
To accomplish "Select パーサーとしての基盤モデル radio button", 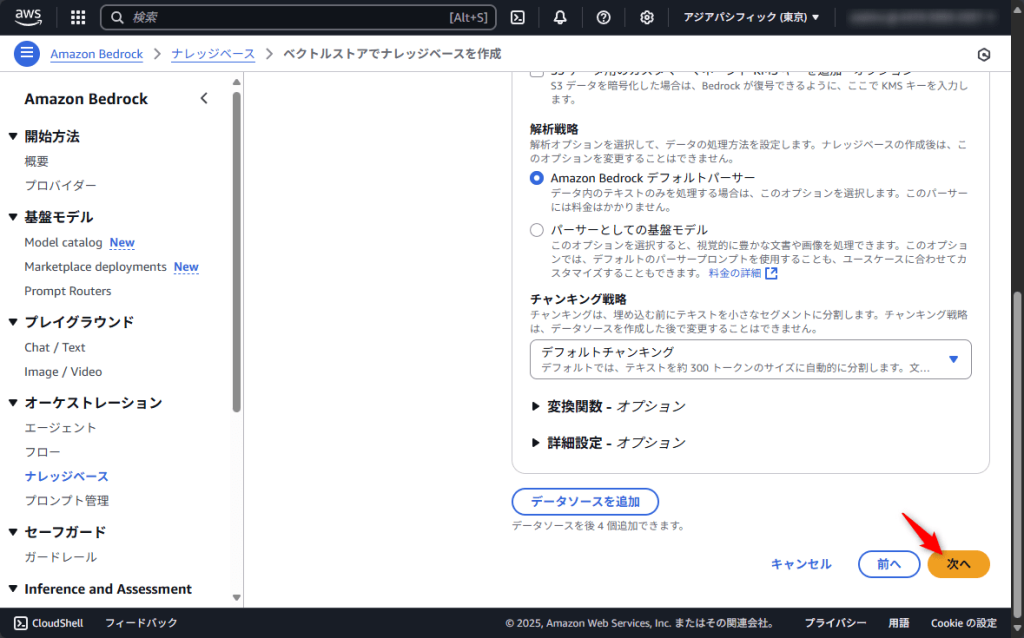I will [x=536, y=230].
